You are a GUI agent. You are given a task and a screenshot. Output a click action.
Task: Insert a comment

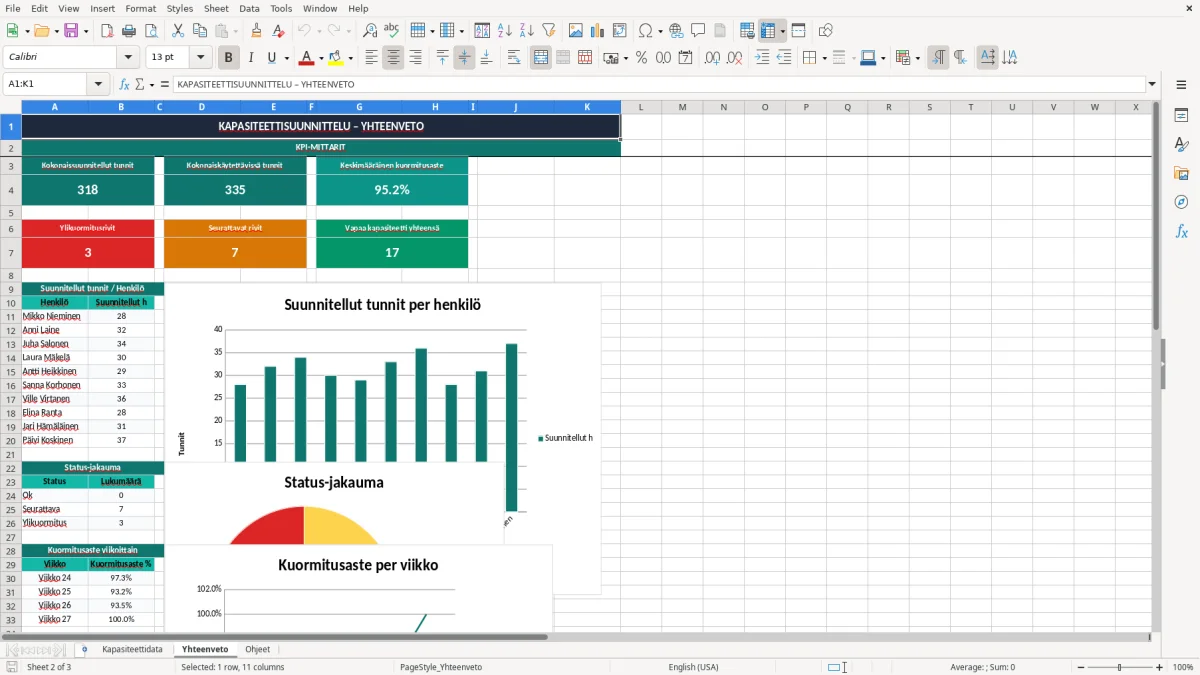(698, 31)
